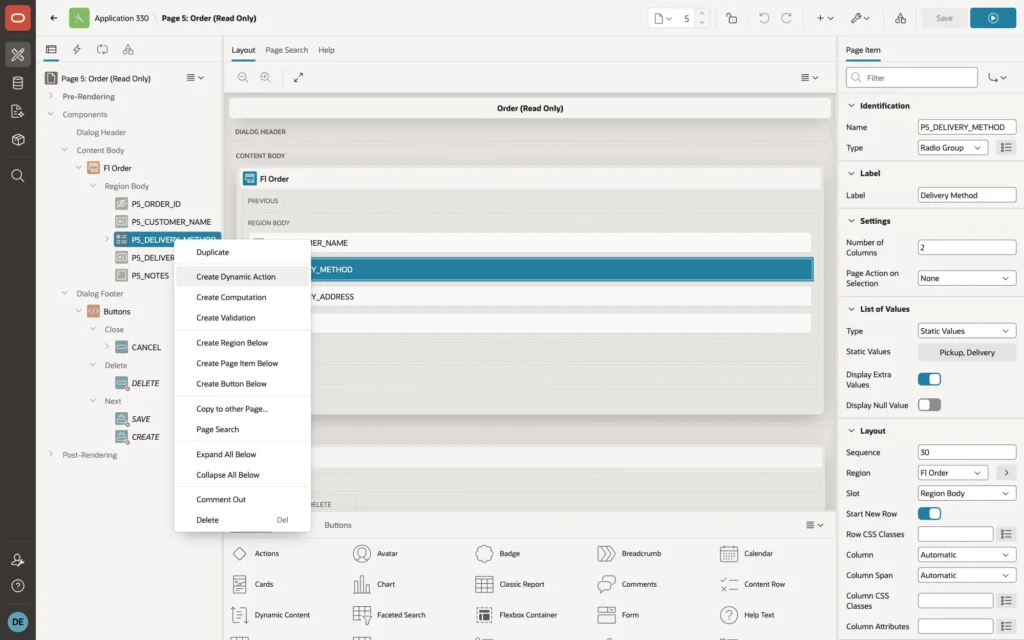The height and width of the screenshot is (640, 1024).
Task: Open SQL Workshop database icon
Action: 18,83
